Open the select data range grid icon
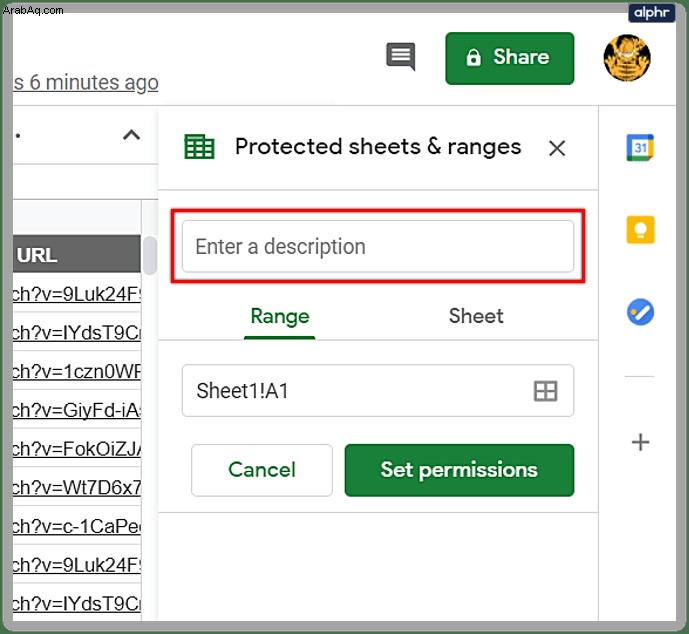The width and height of the screenshot is (689, 634). click(545, 391)
